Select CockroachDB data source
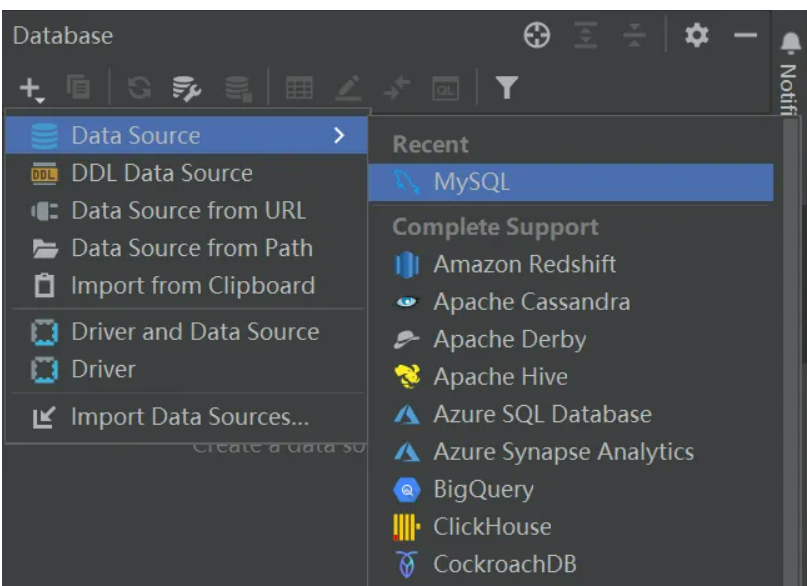 (571, 564)
